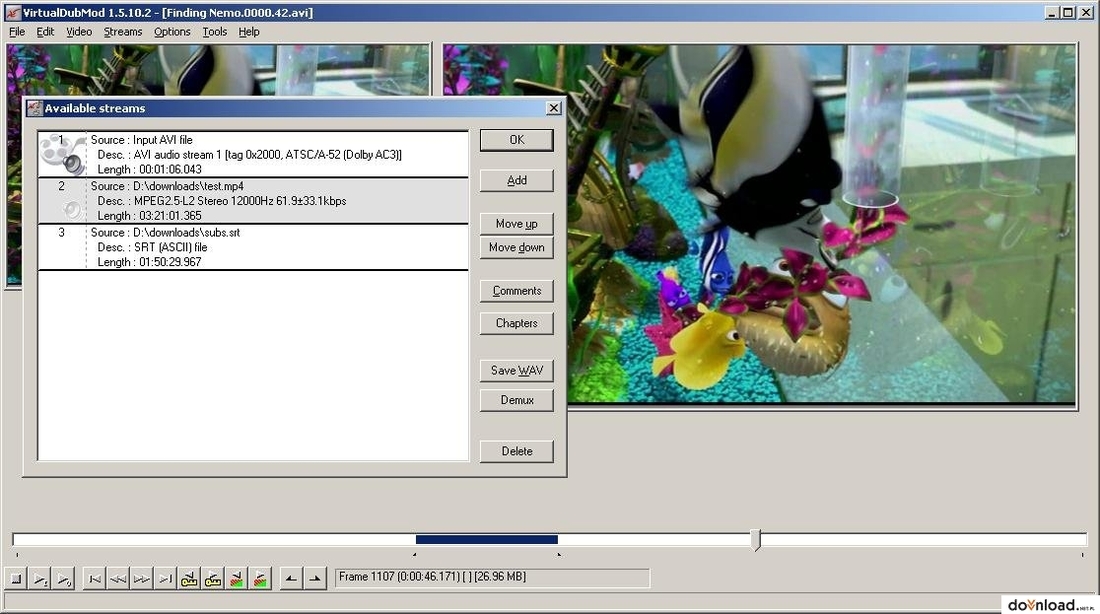Click the input video preview pane
Viewport: 1100px width, 614px height.
click(x=218, y=69)
